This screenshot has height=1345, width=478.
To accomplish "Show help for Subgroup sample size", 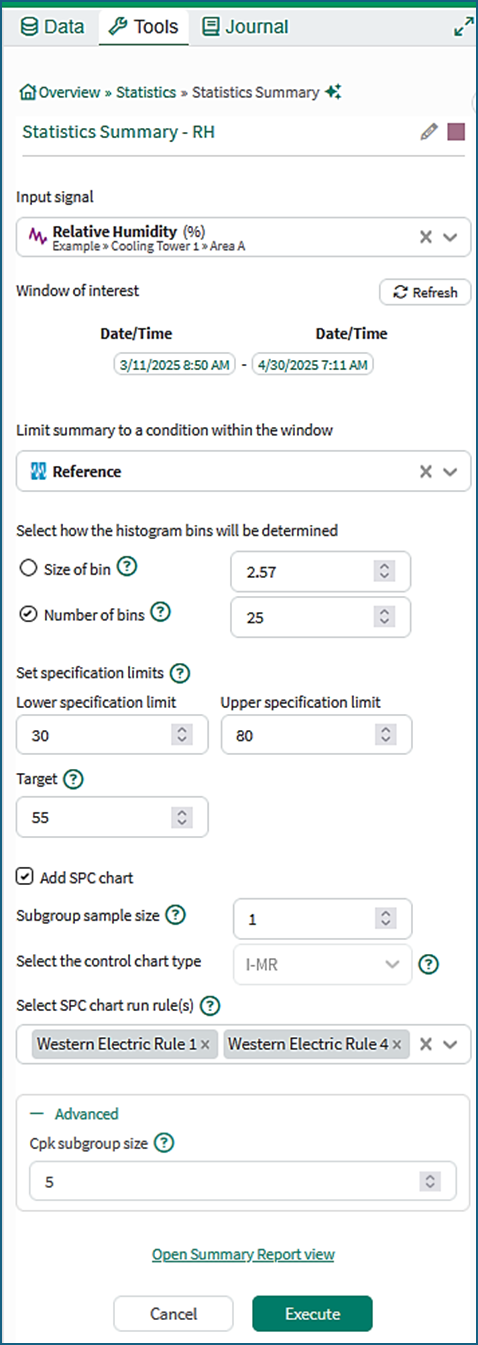I will pos(175,914).
